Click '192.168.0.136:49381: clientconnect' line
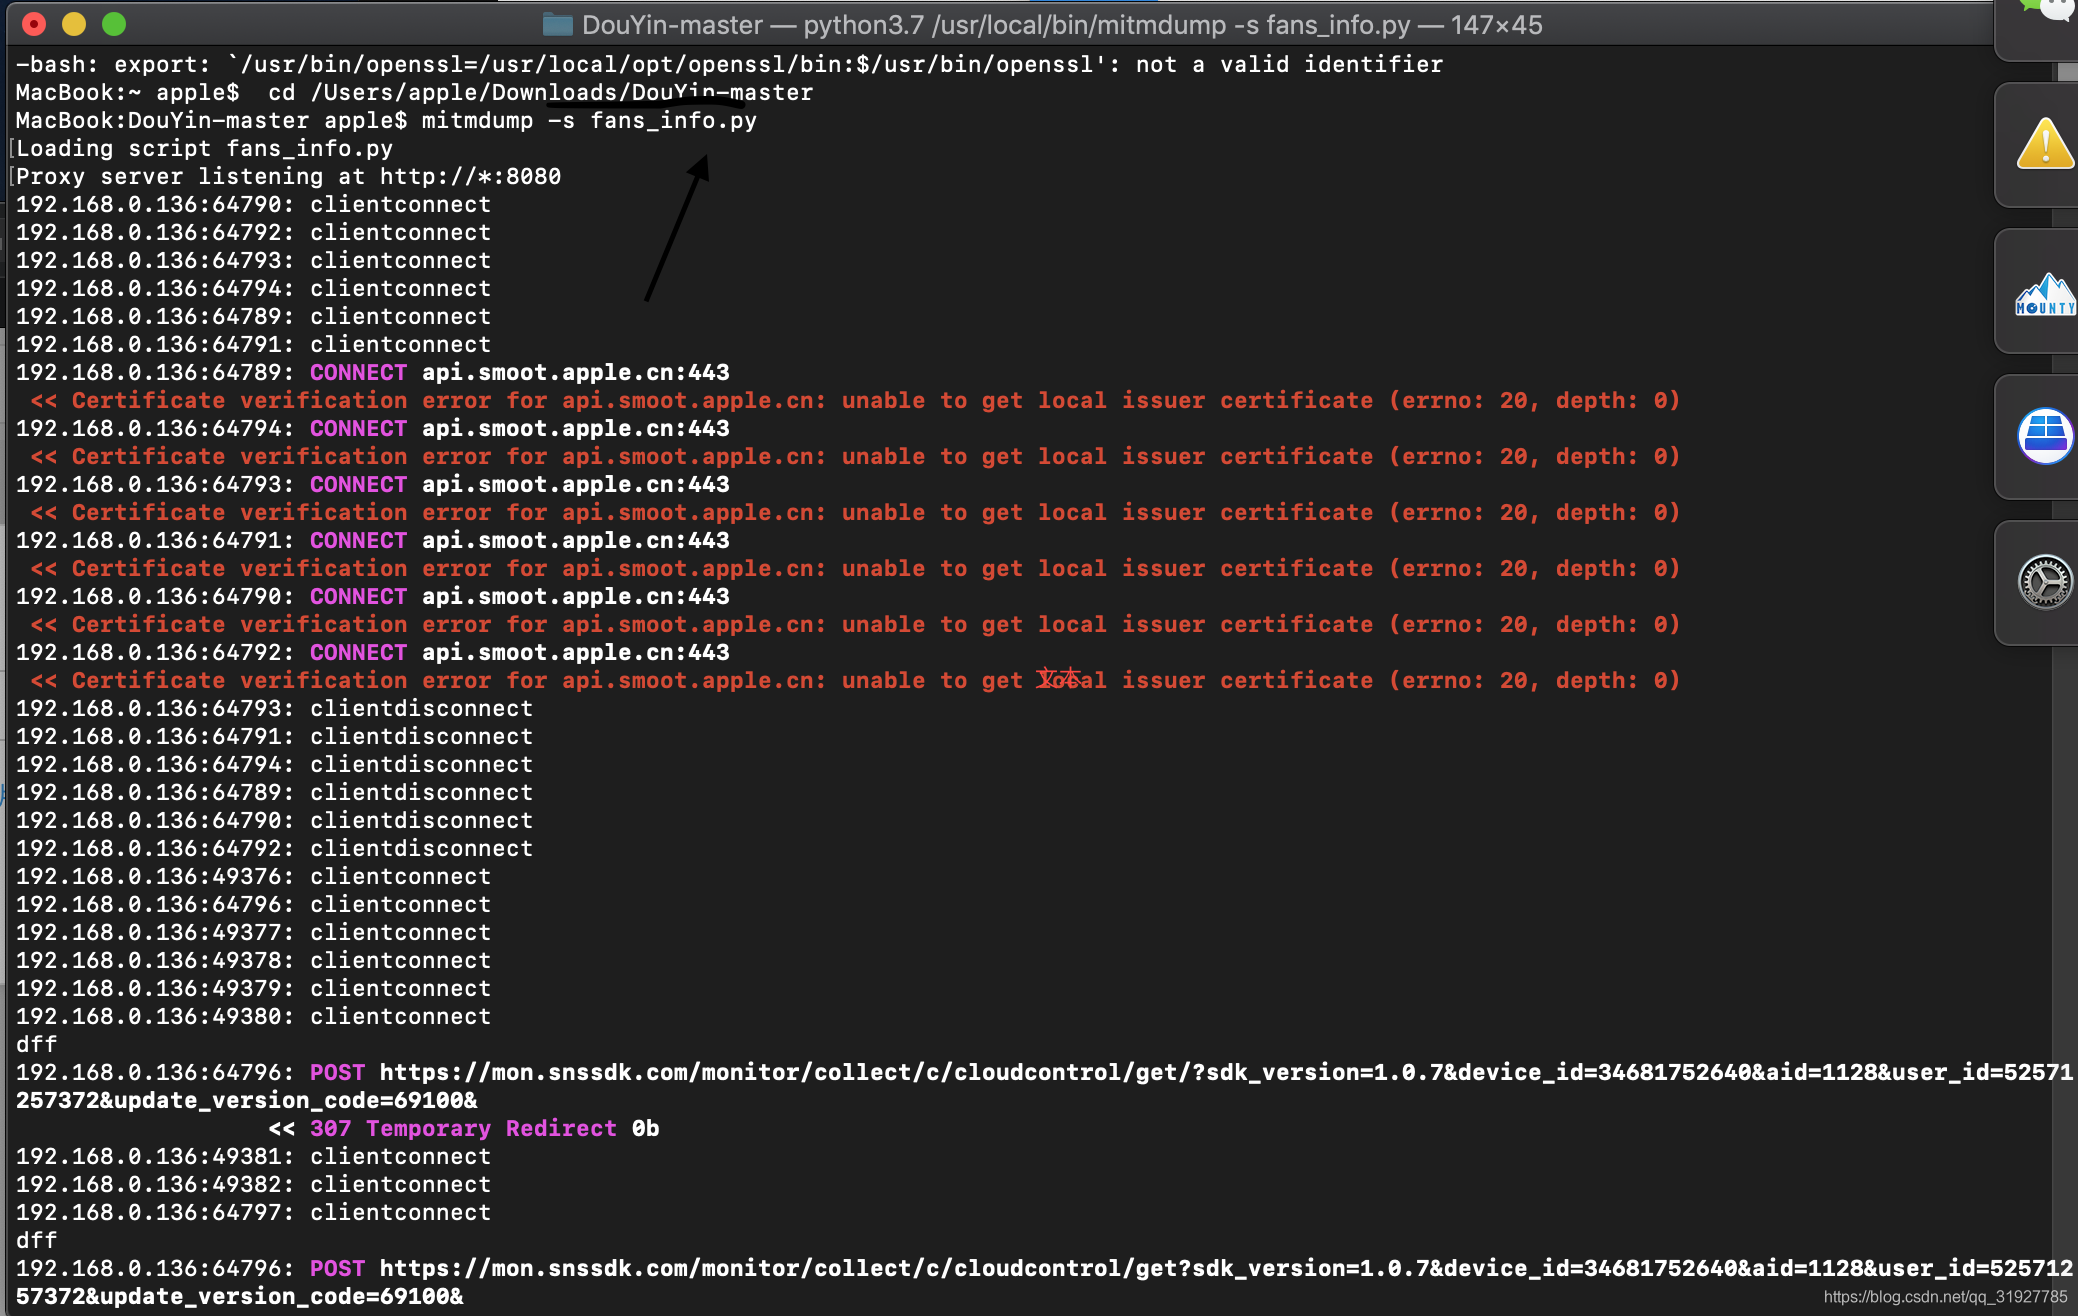This screenshot has width=2078, height=1316. (253, 1156)
